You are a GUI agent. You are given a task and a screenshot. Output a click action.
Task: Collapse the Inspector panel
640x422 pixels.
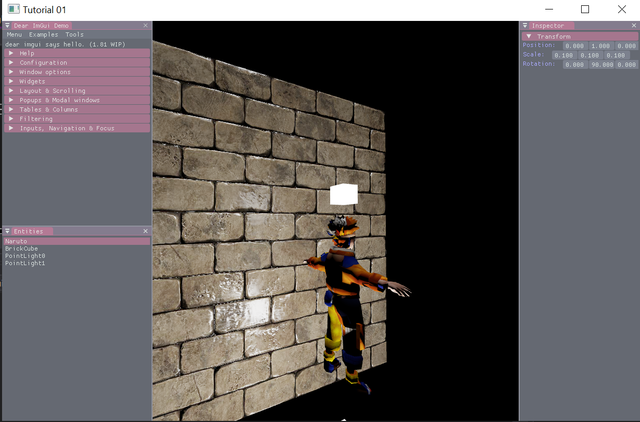point(525,25)
